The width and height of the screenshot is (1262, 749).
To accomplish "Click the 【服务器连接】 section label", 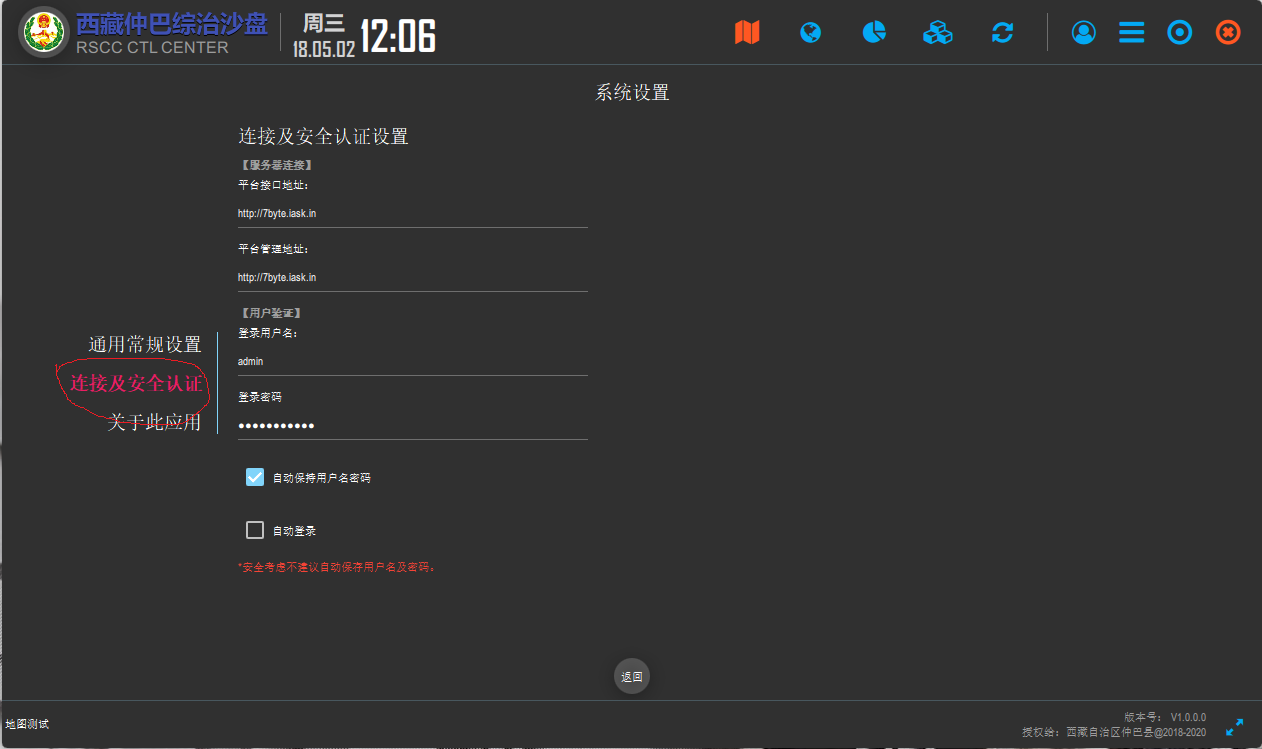I will pyautogui.click(x=277, y=165).
